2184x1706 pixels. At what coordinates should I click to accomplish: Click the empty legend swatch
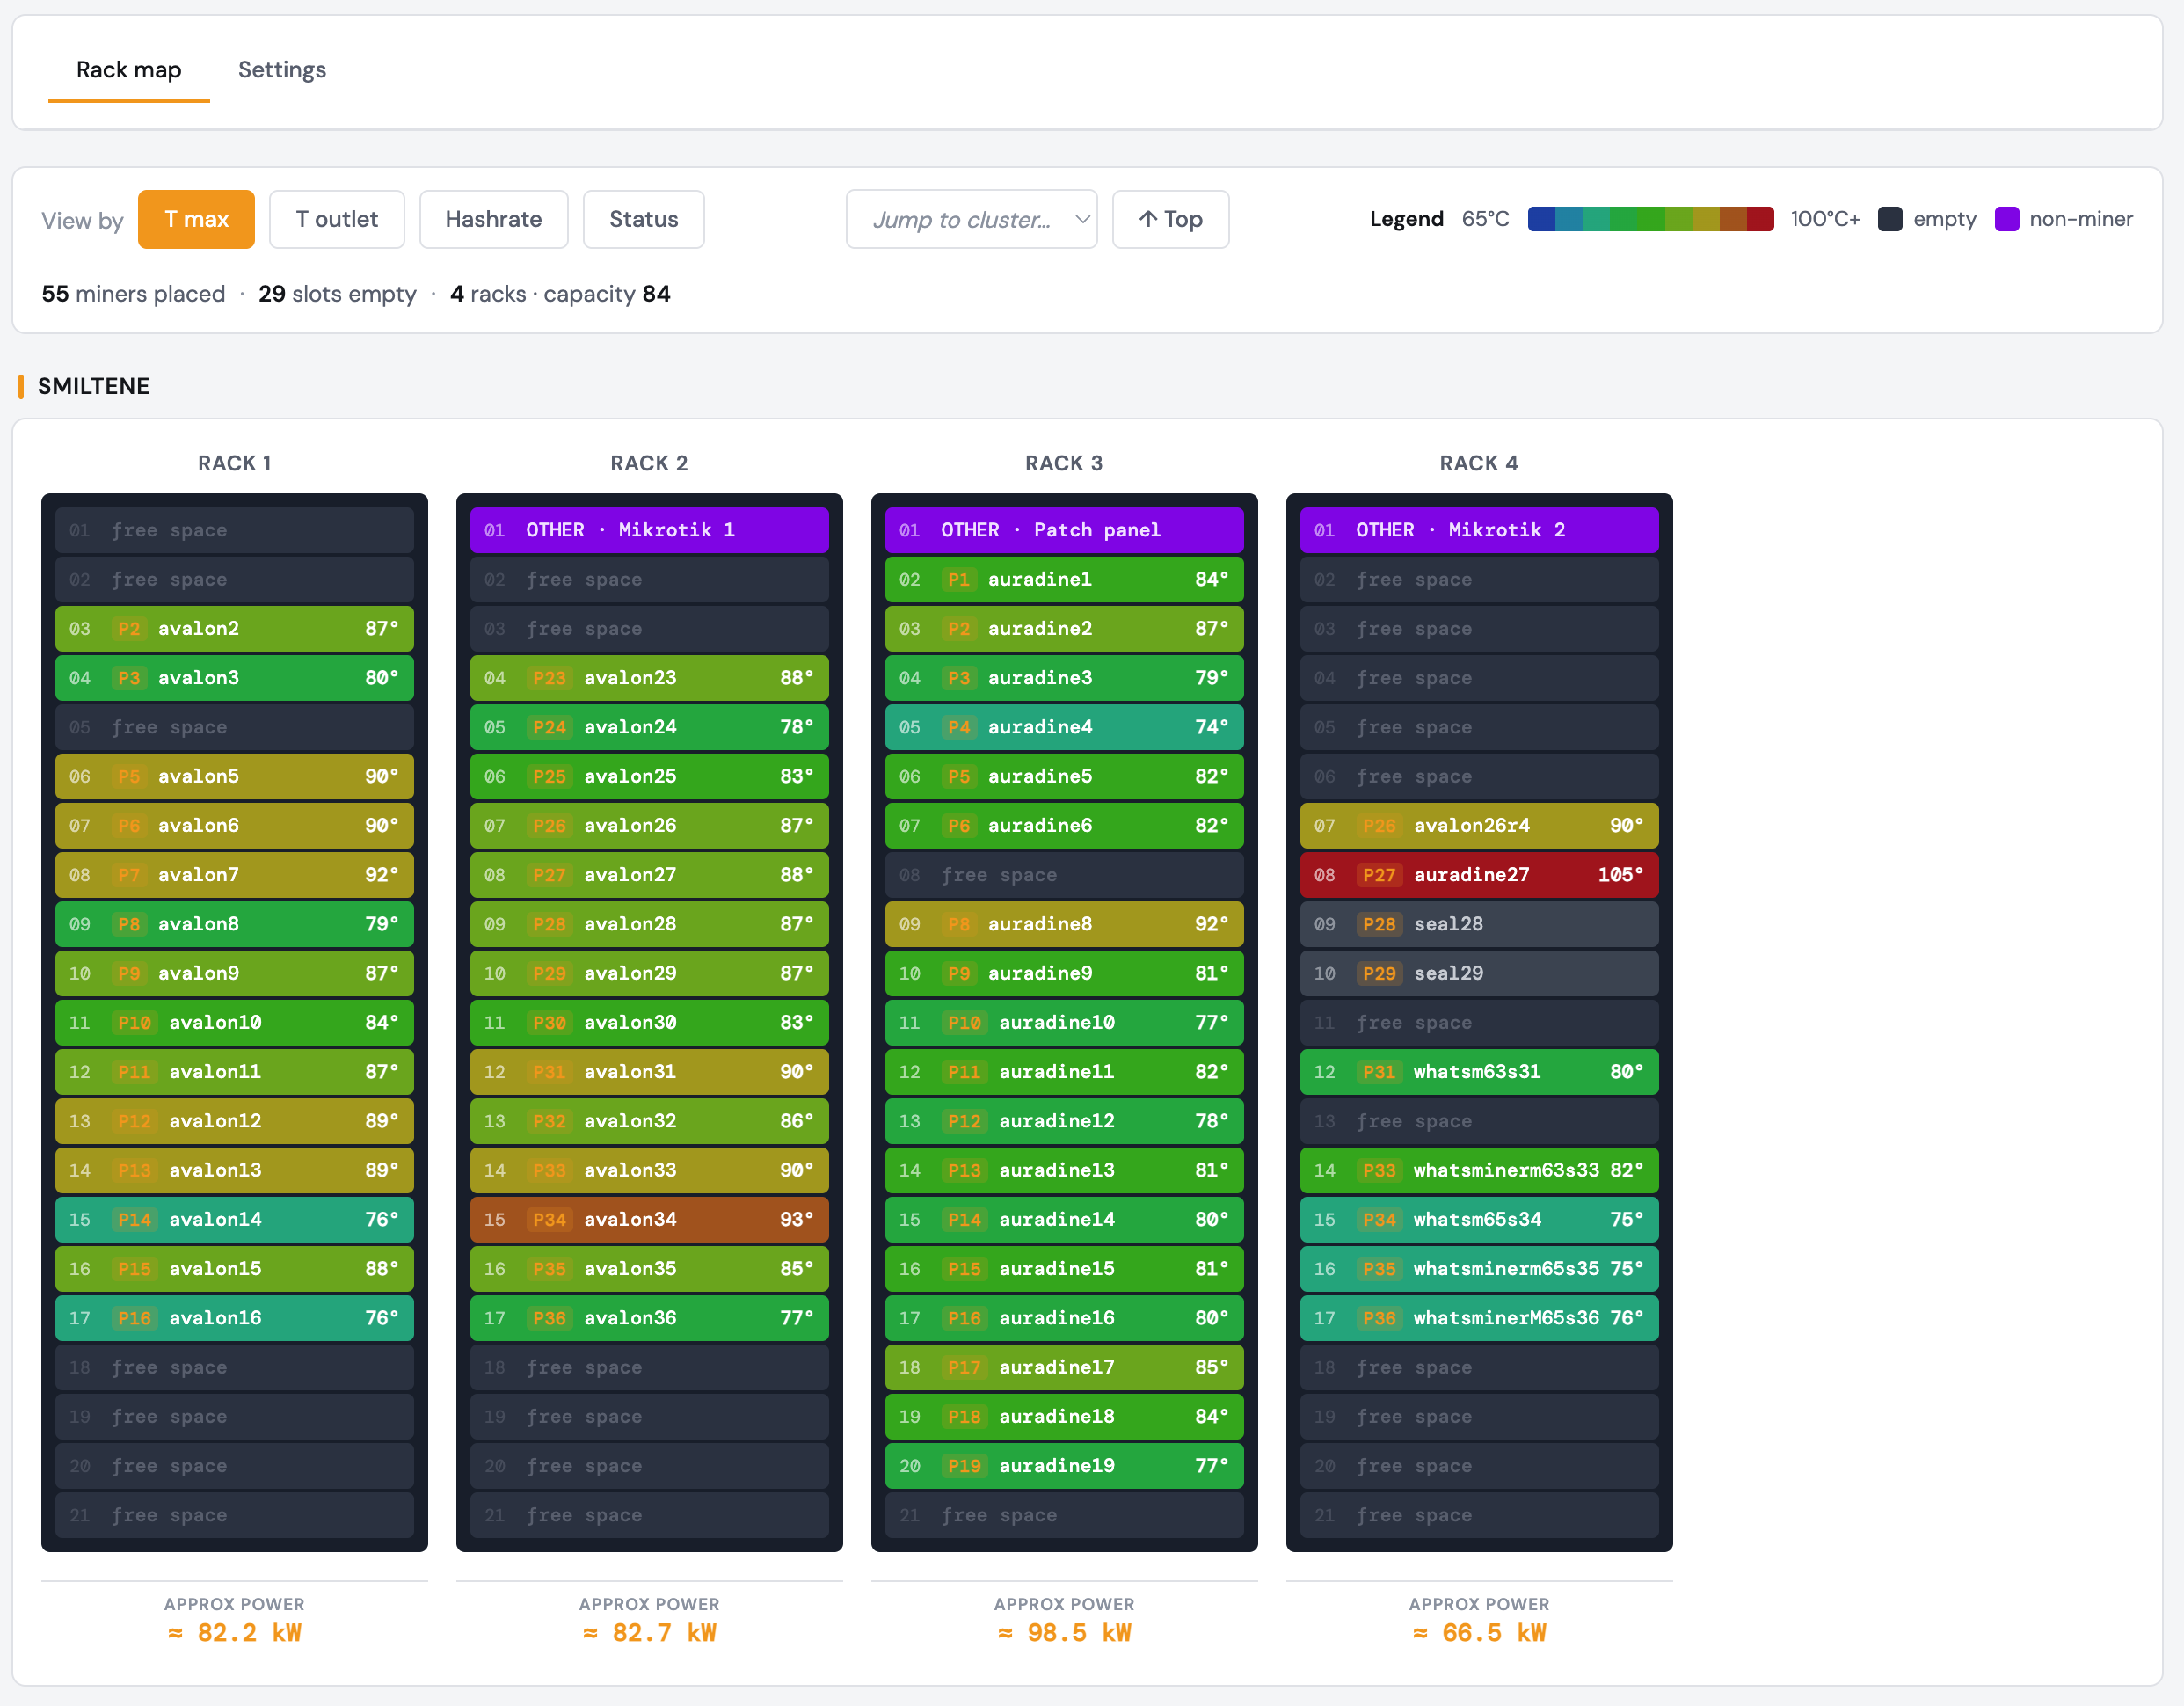[x=1890, y=219]
